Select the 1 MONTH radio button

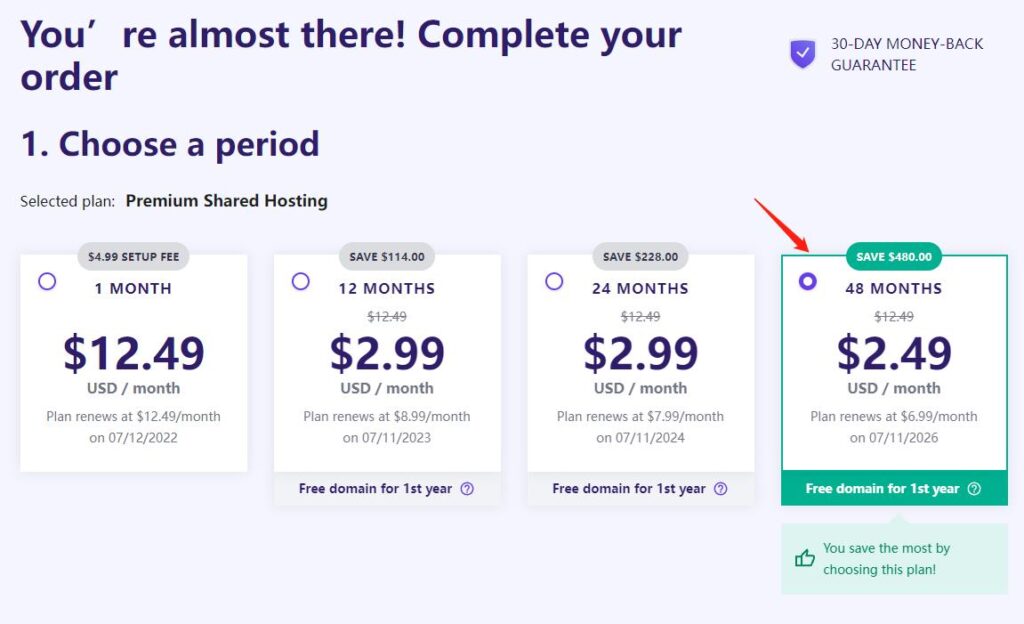[x=47, y=281]
